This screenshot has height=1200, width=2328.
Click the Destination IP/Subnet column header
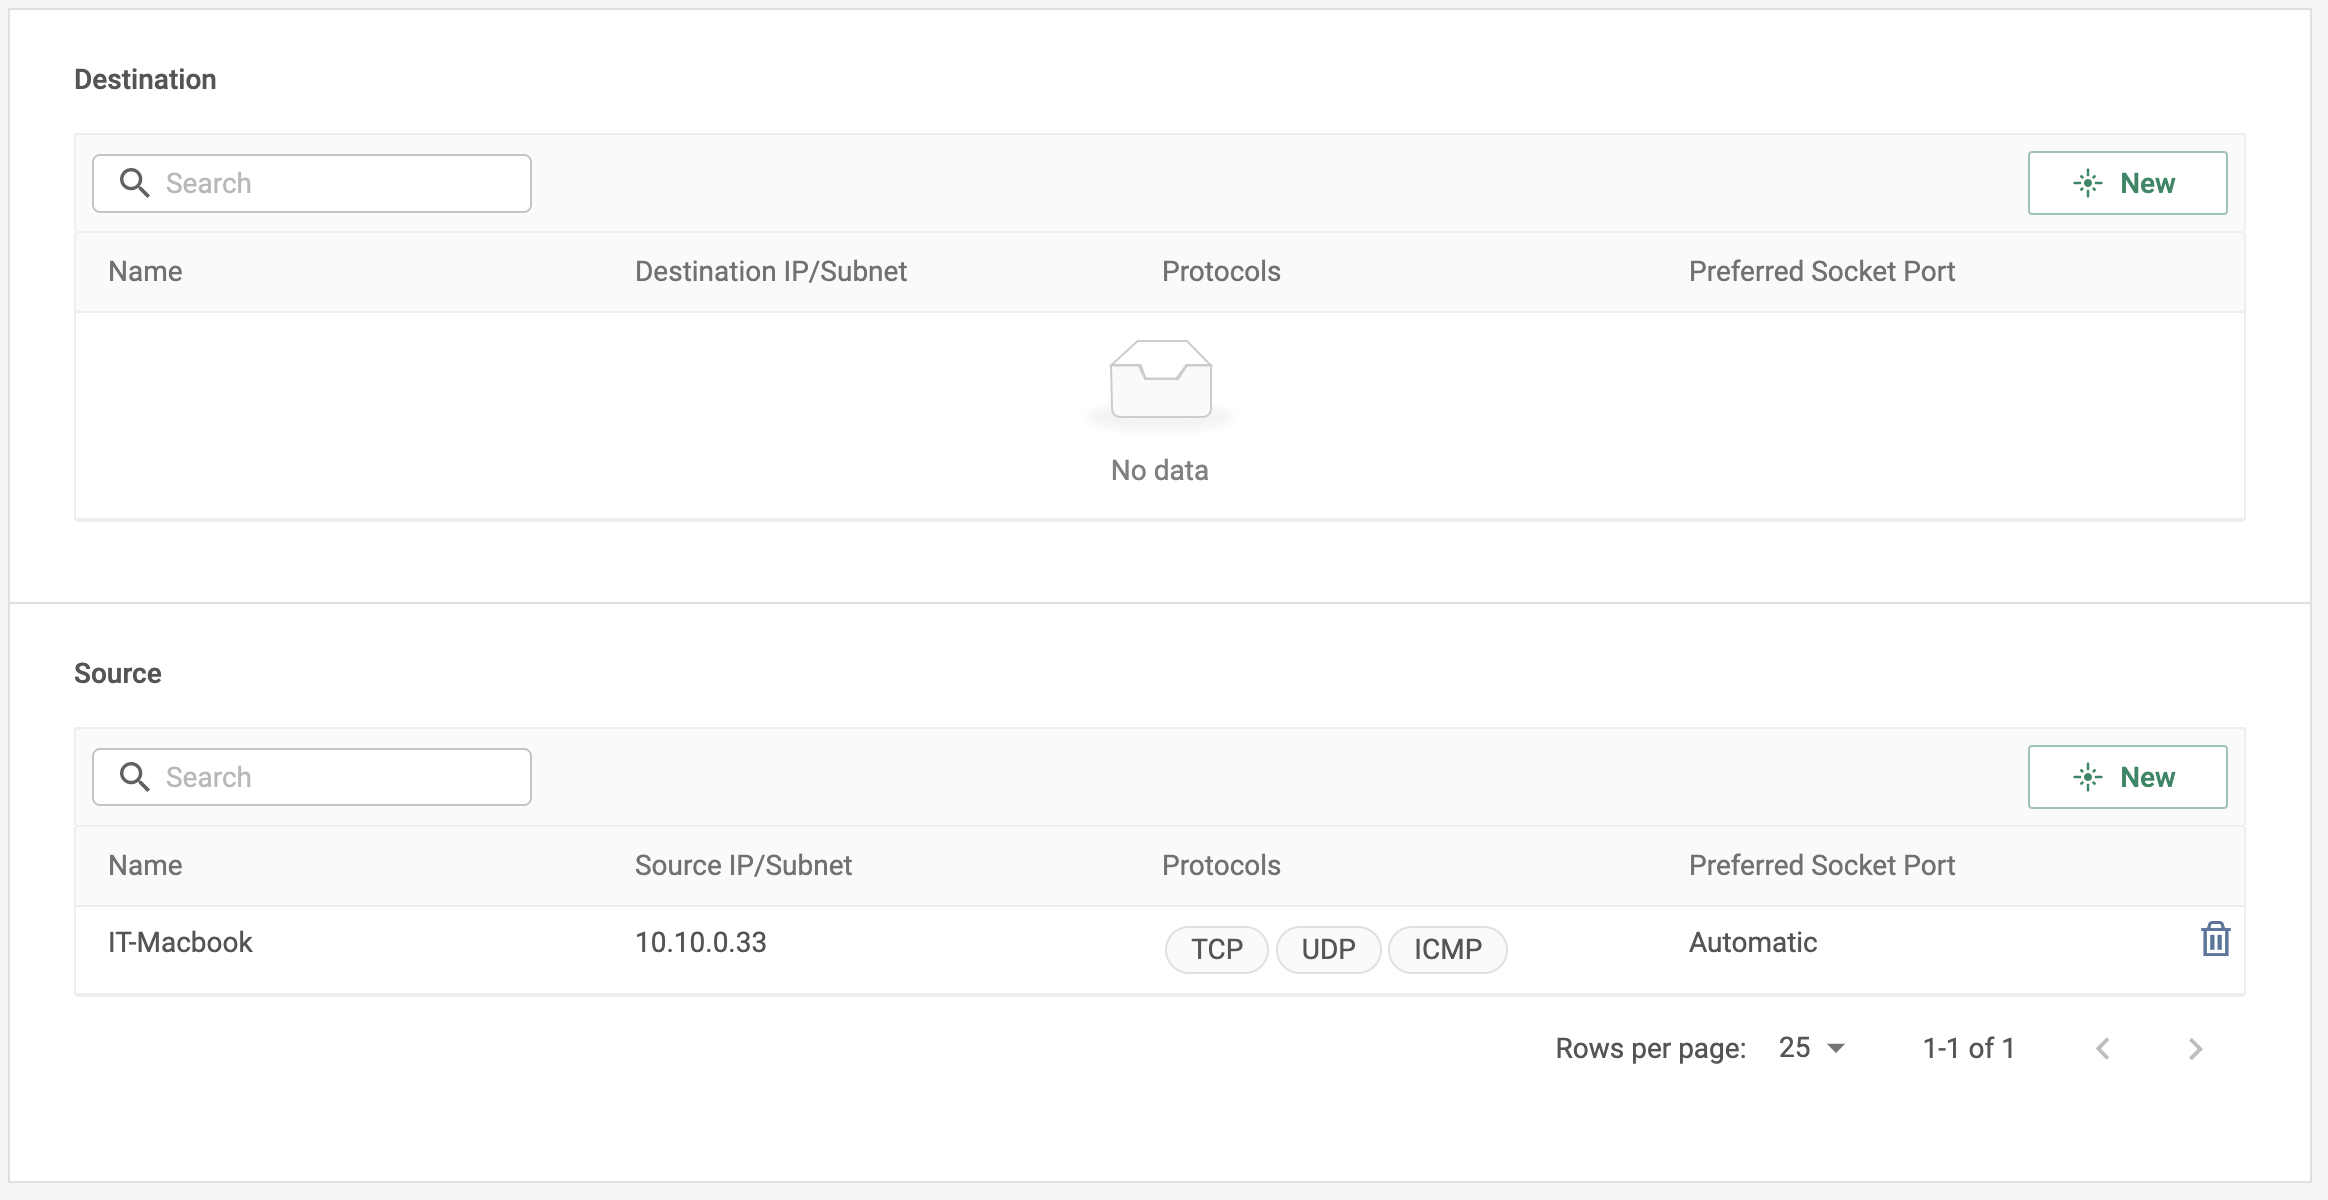click(x=770, y=271)
